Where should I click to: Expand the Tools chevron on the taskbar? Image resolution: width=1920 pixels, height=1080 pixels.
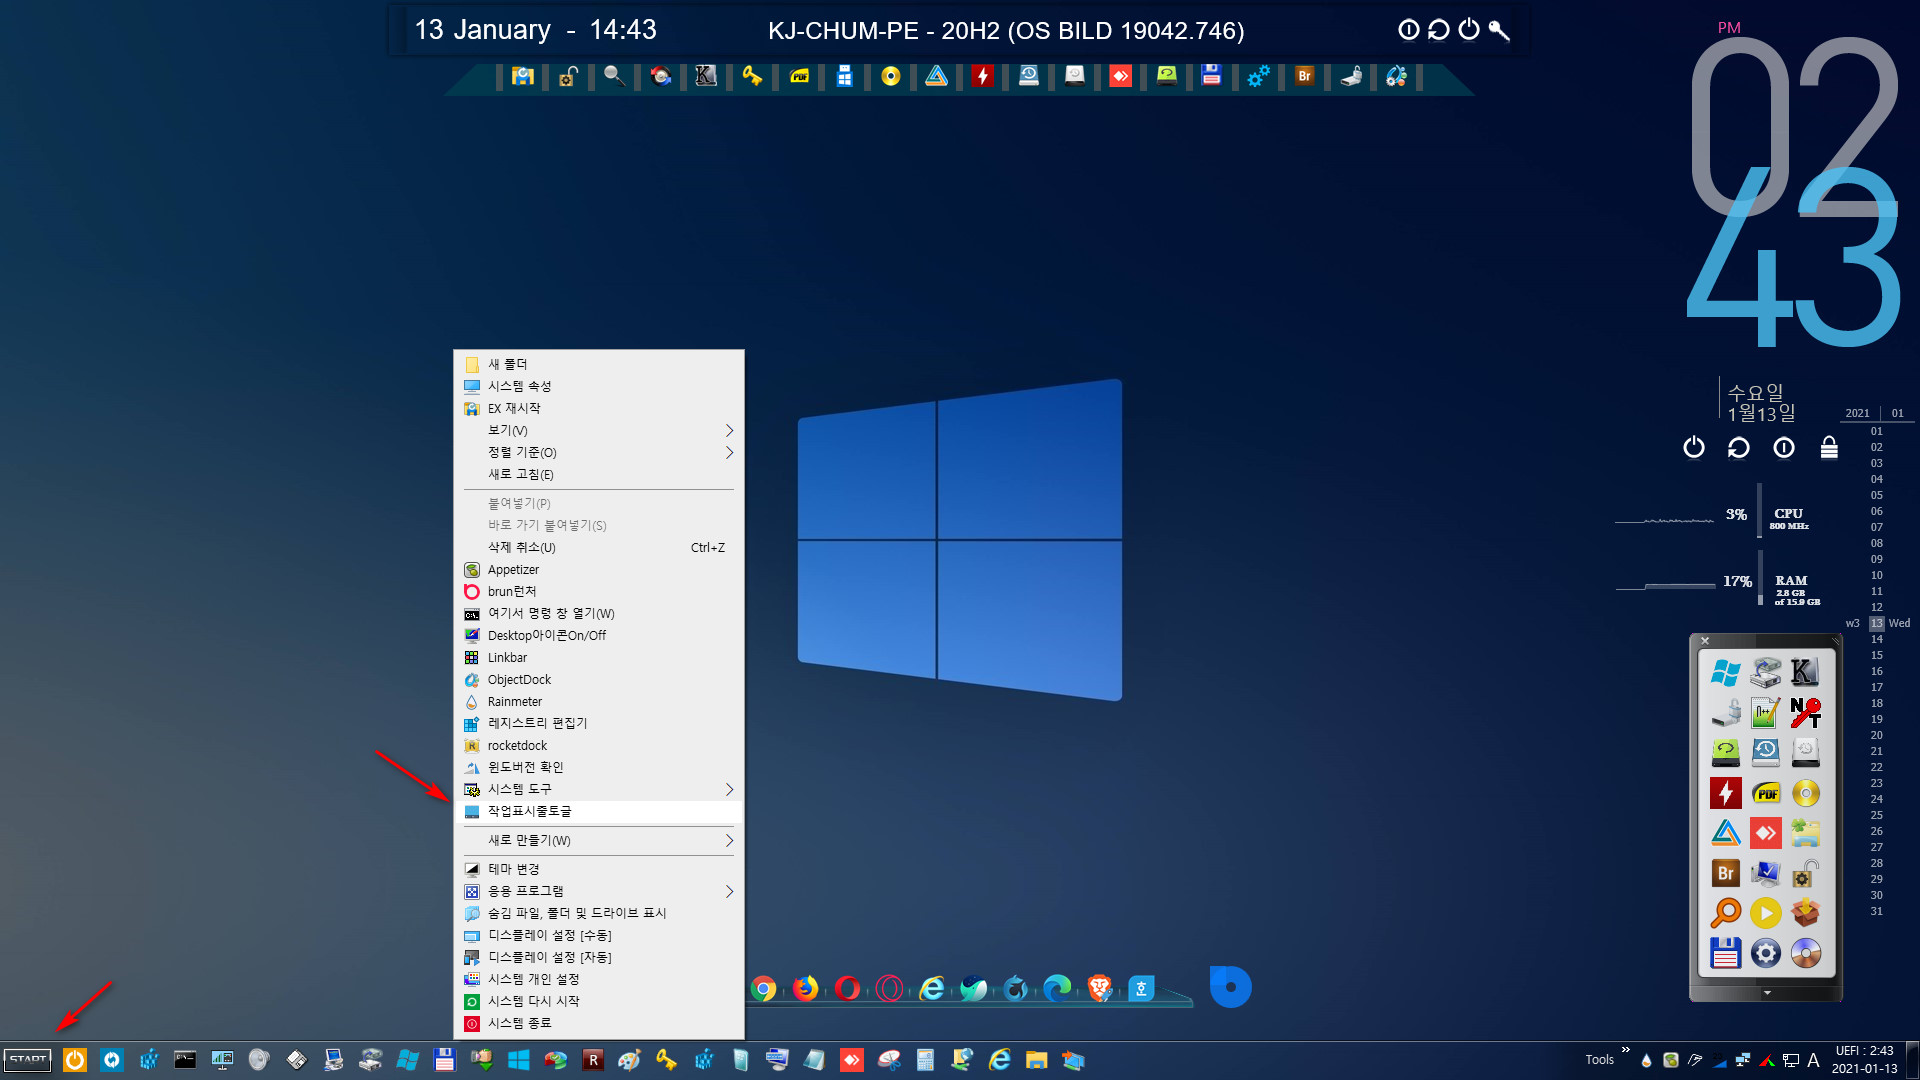coord(1625,1050)
